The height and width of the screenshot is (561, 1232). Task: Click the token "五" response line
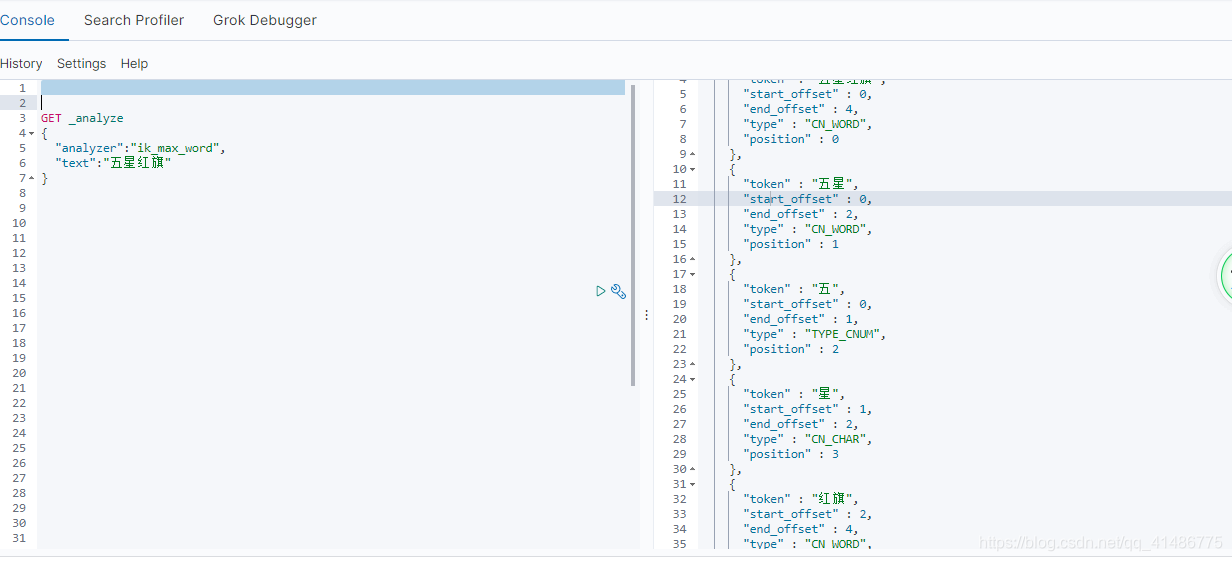click(794, 289)
